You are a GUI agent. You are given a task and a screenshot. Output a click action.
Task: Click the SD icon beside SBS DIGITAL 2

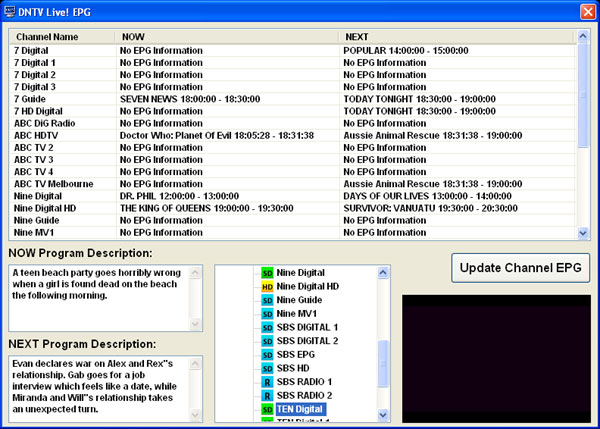tap(267, 341)
